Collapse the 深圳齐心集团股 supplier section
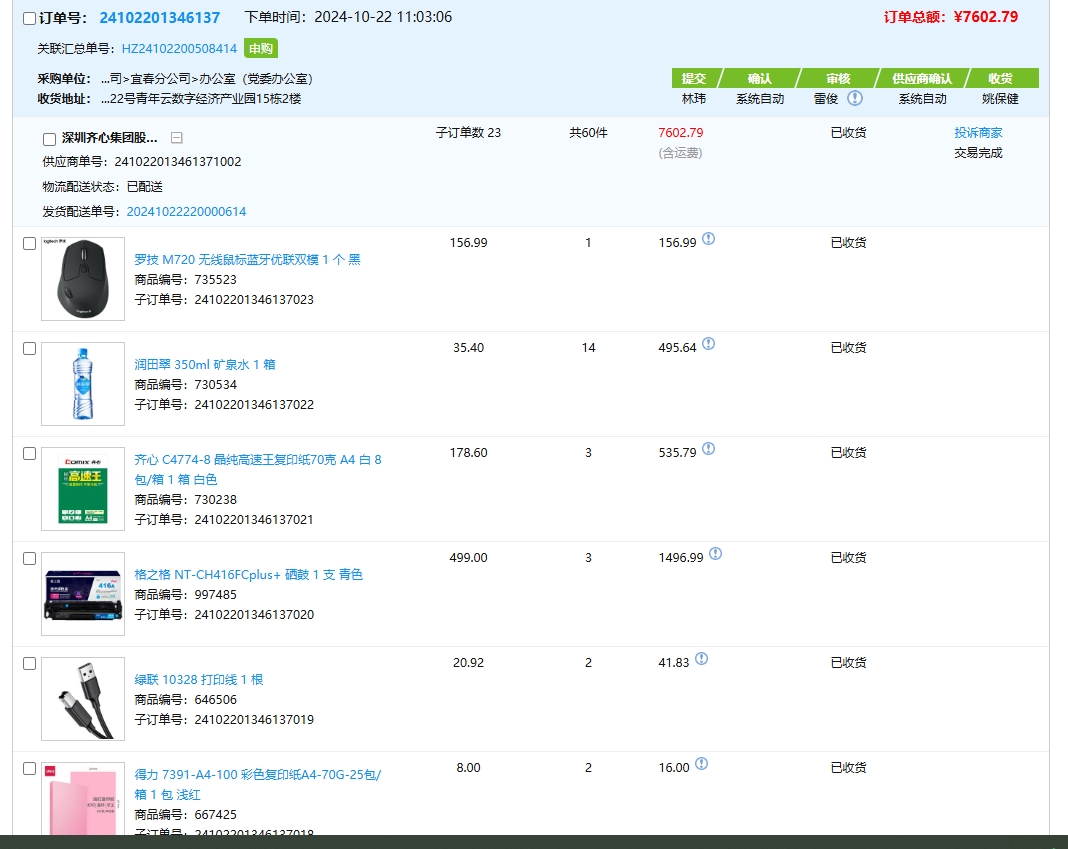 (176, 138)
